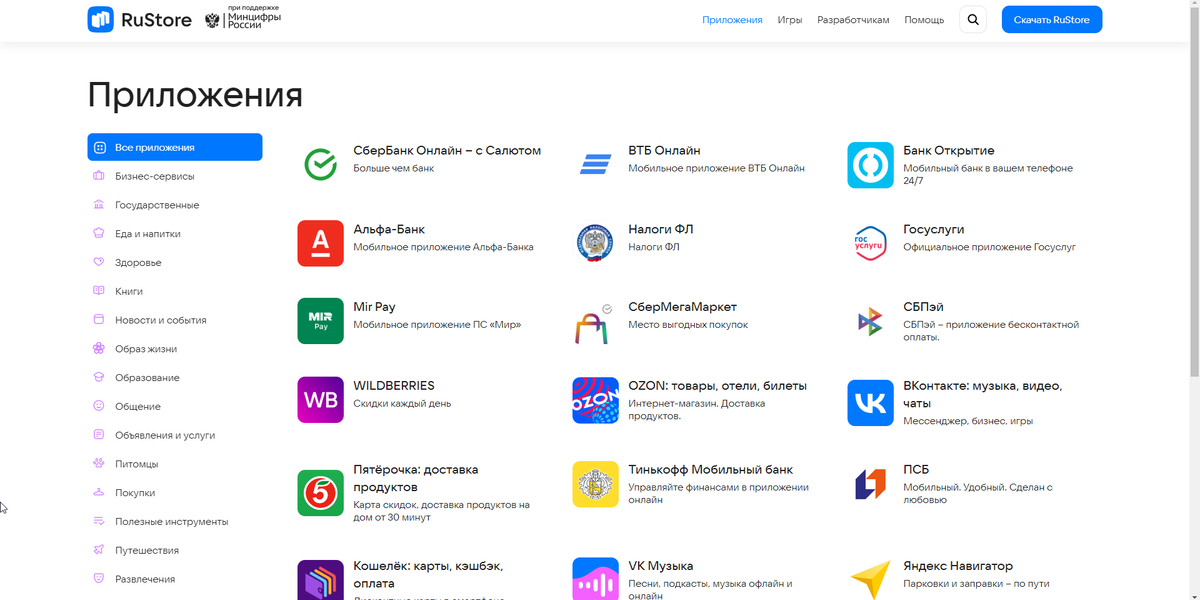Open the ВТБ Онлайн app title
Image resolution: width=1200 pixels, height=600 pixels.
(x=664, y=151)
